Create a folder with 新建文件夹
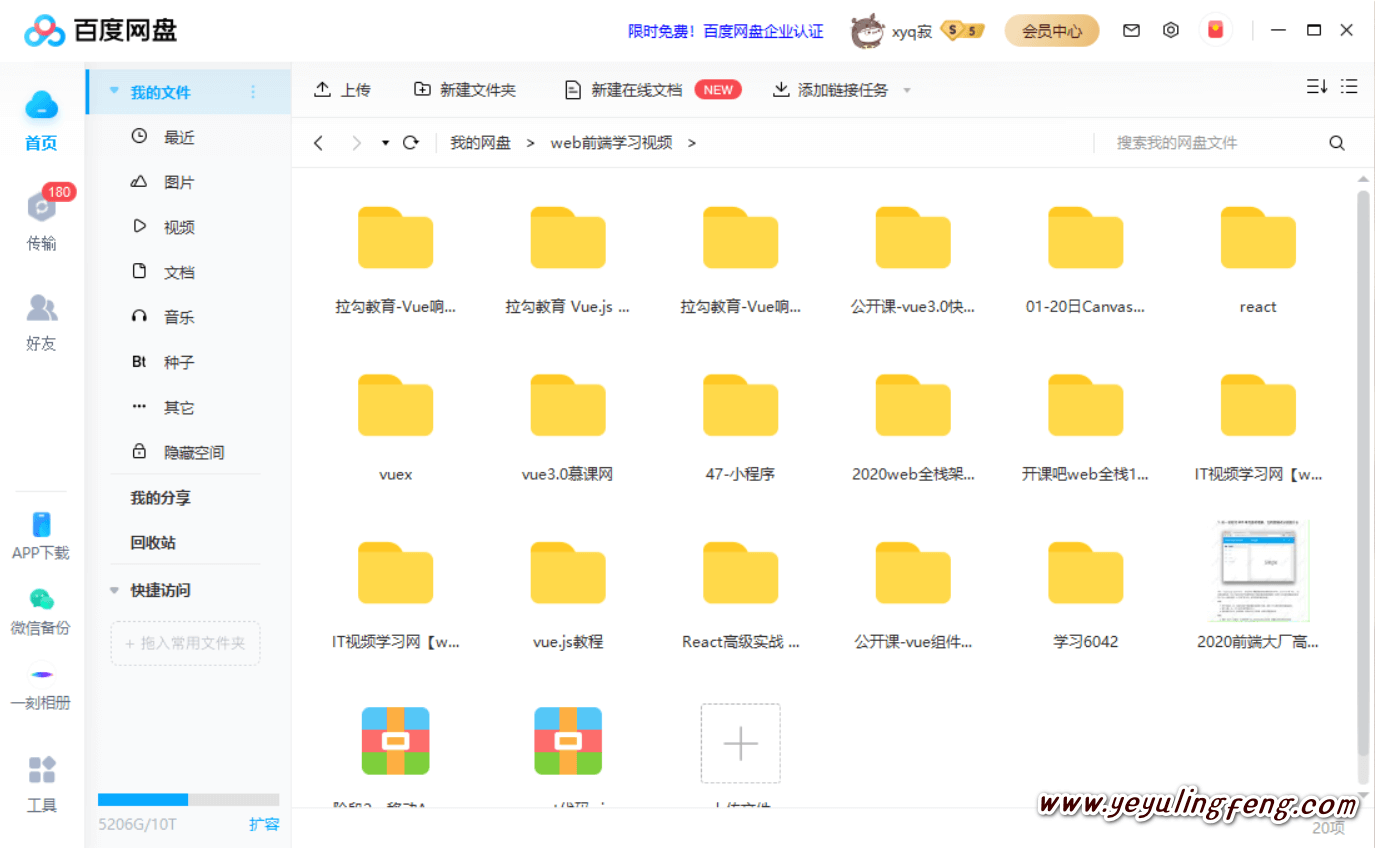1375x848 pixels. [x=465, y=90]
